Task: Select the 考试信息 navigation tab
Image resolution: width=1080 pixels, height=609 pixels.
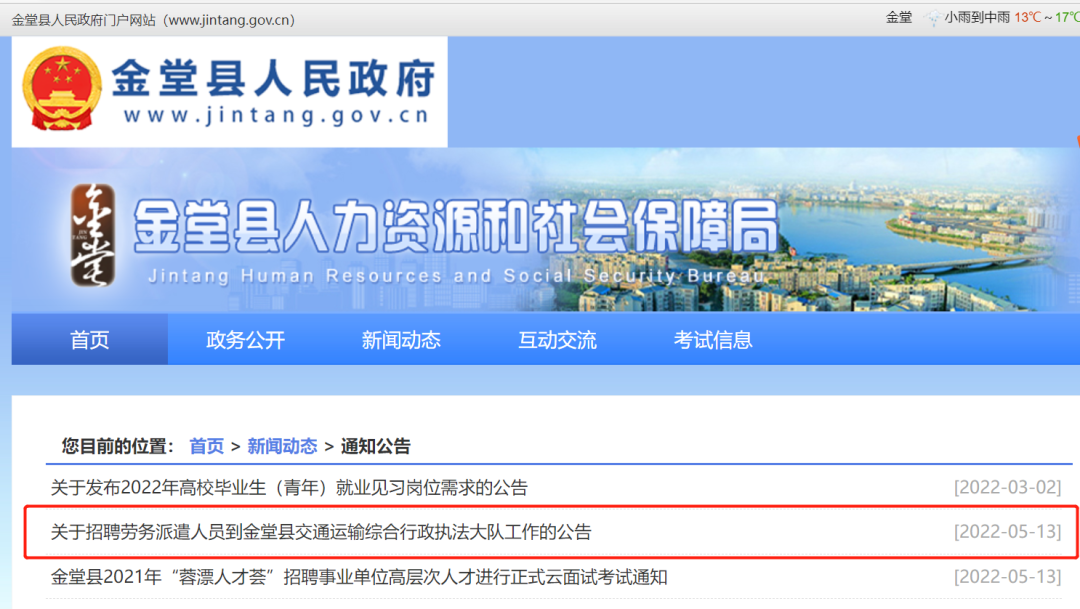Action: coord(713,340)
